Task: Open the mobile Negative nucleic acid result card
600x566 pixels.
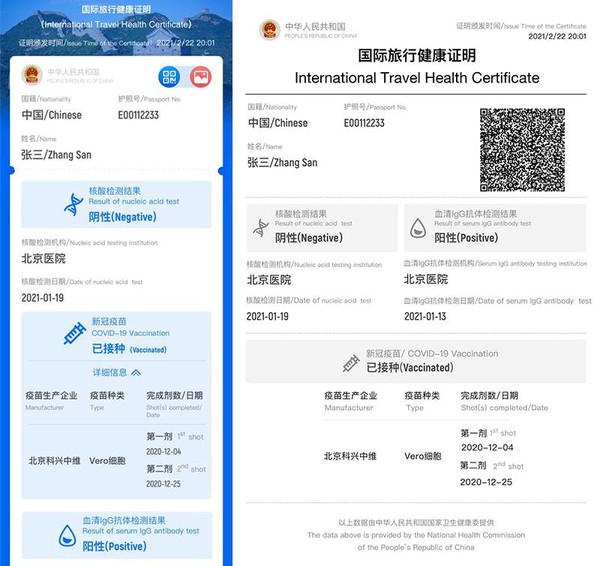Action: tap(116, 204)
